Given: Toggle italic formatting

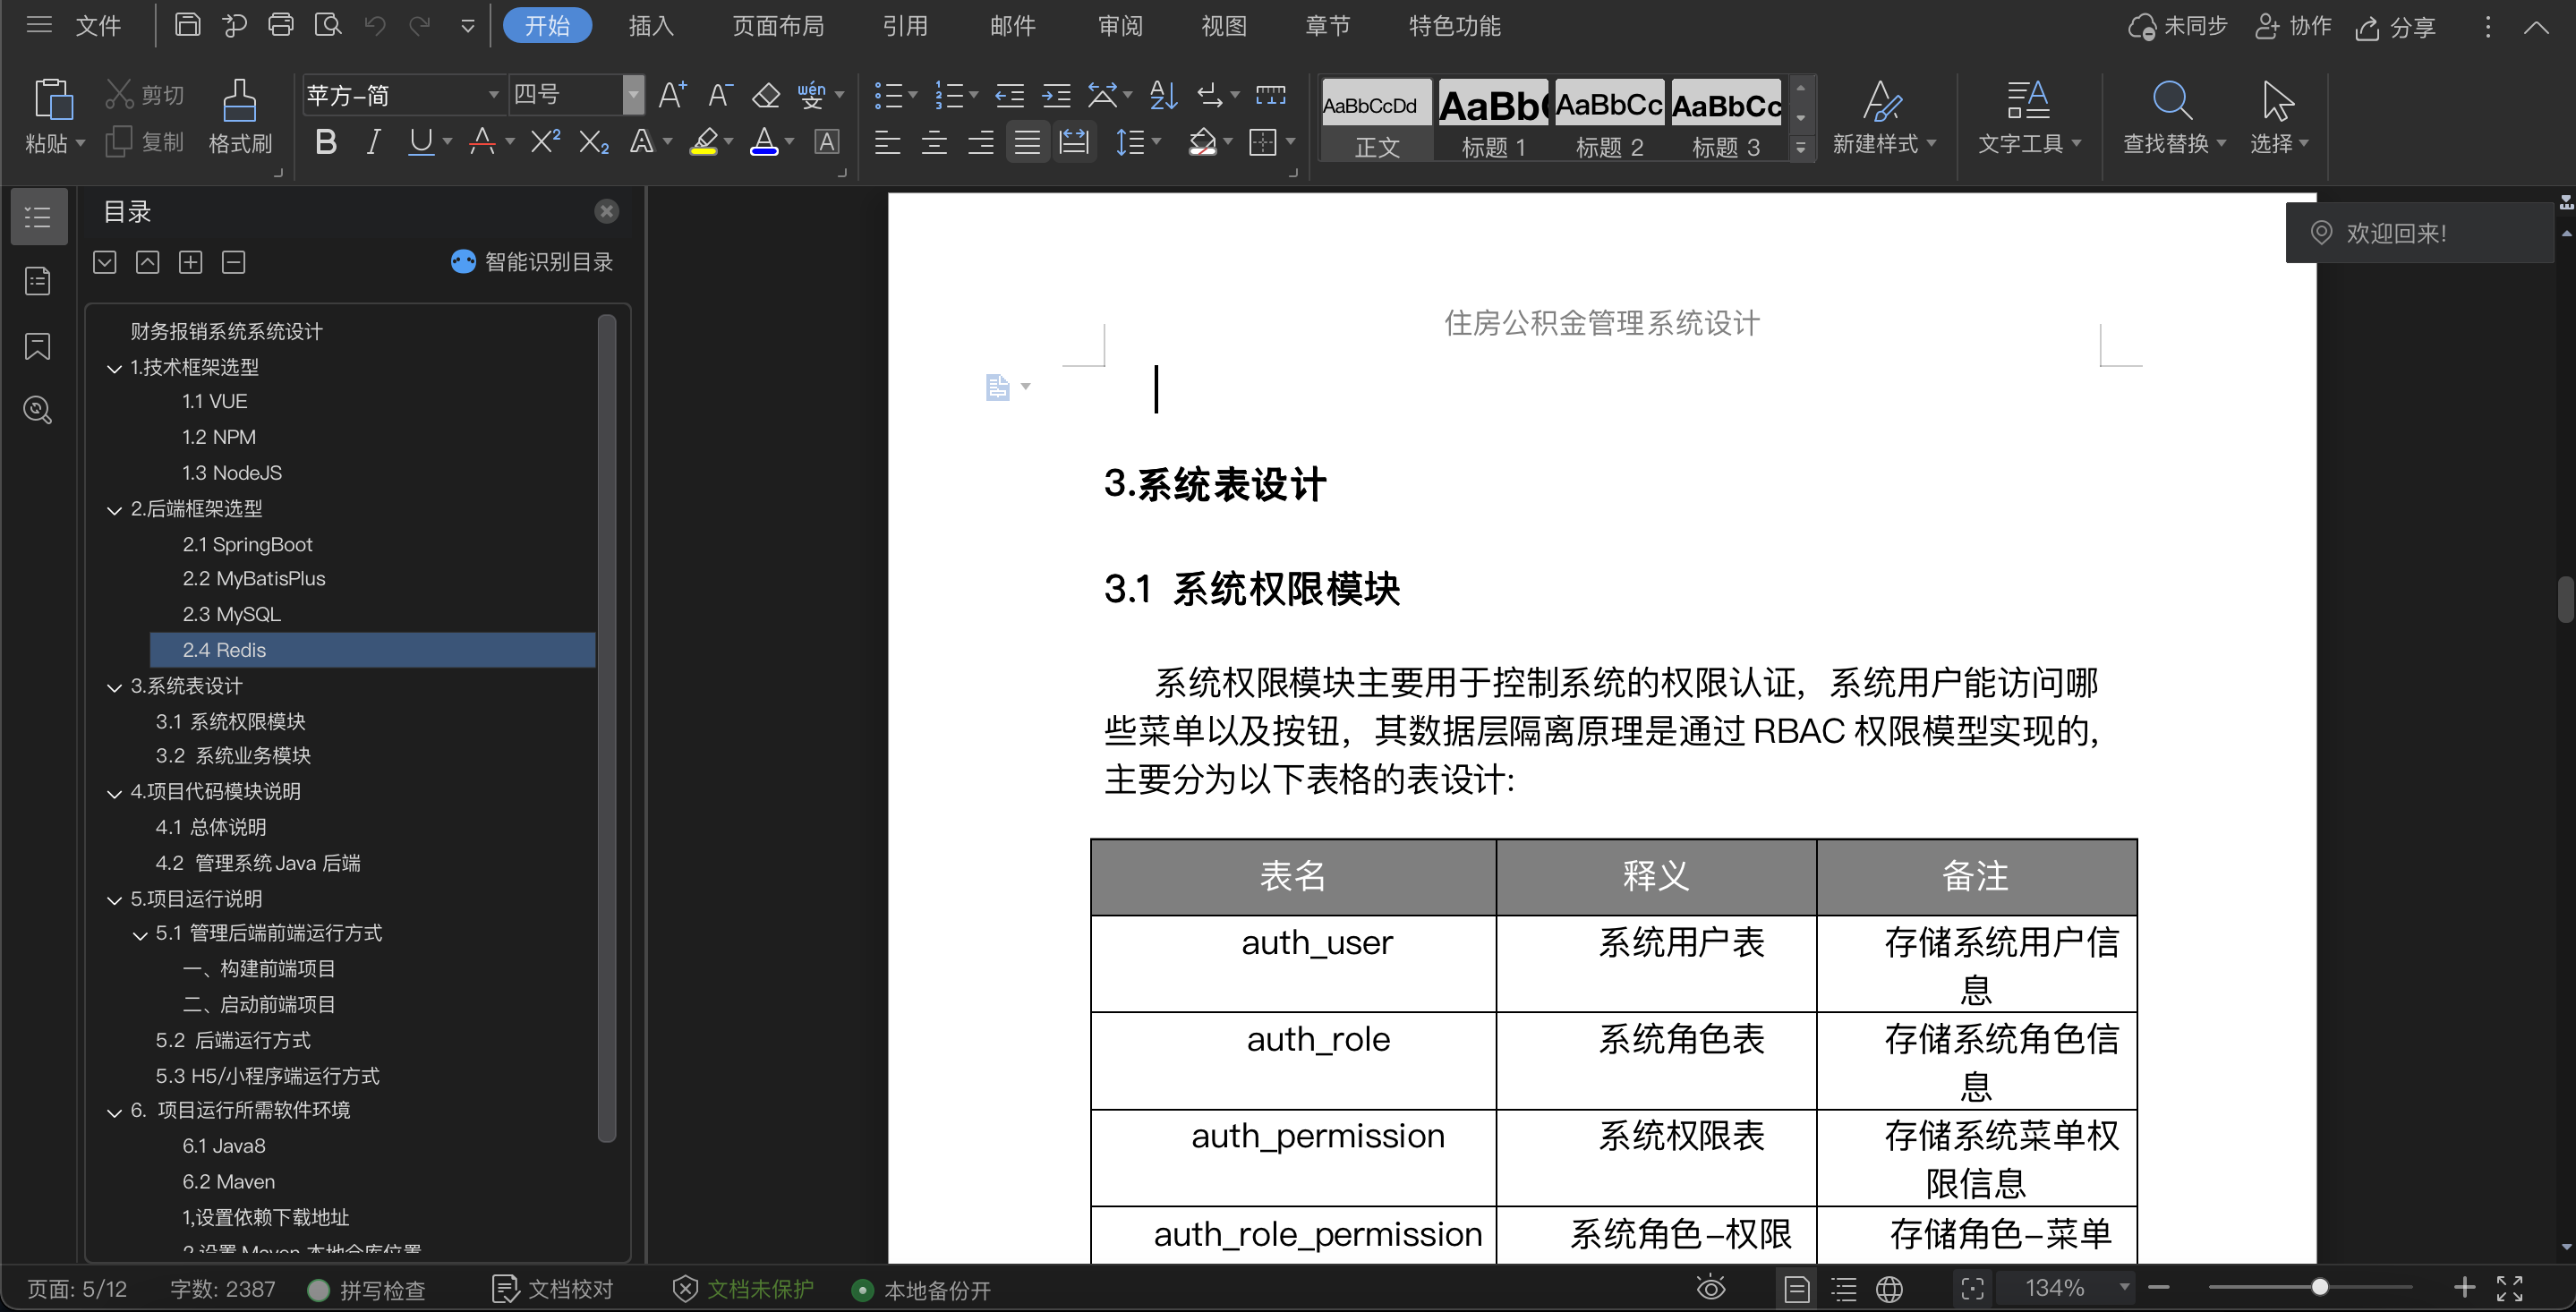Looking at the screenshot, I should click(373, 142).
